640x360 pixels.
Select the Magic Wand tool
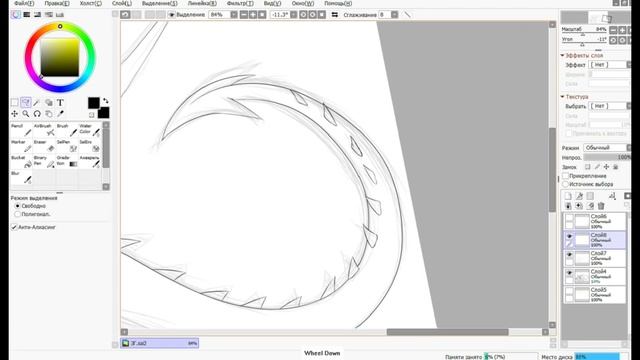pyautogui.click(x=37, y=102)
